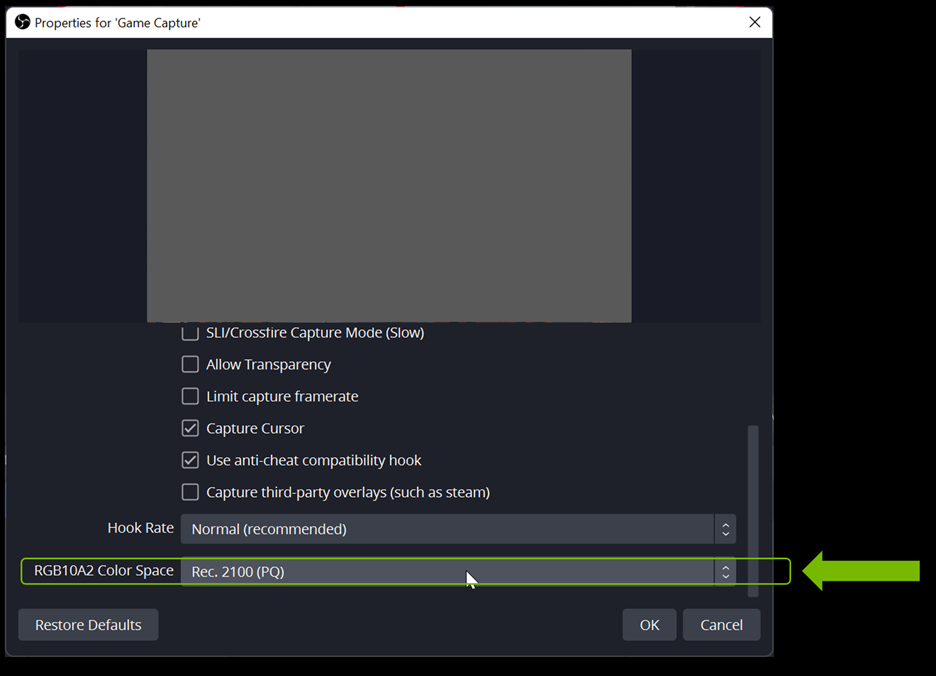Viewport: 936px width, 676px height.
Task: Select the Hook Rate label
Action: [140, 528]
